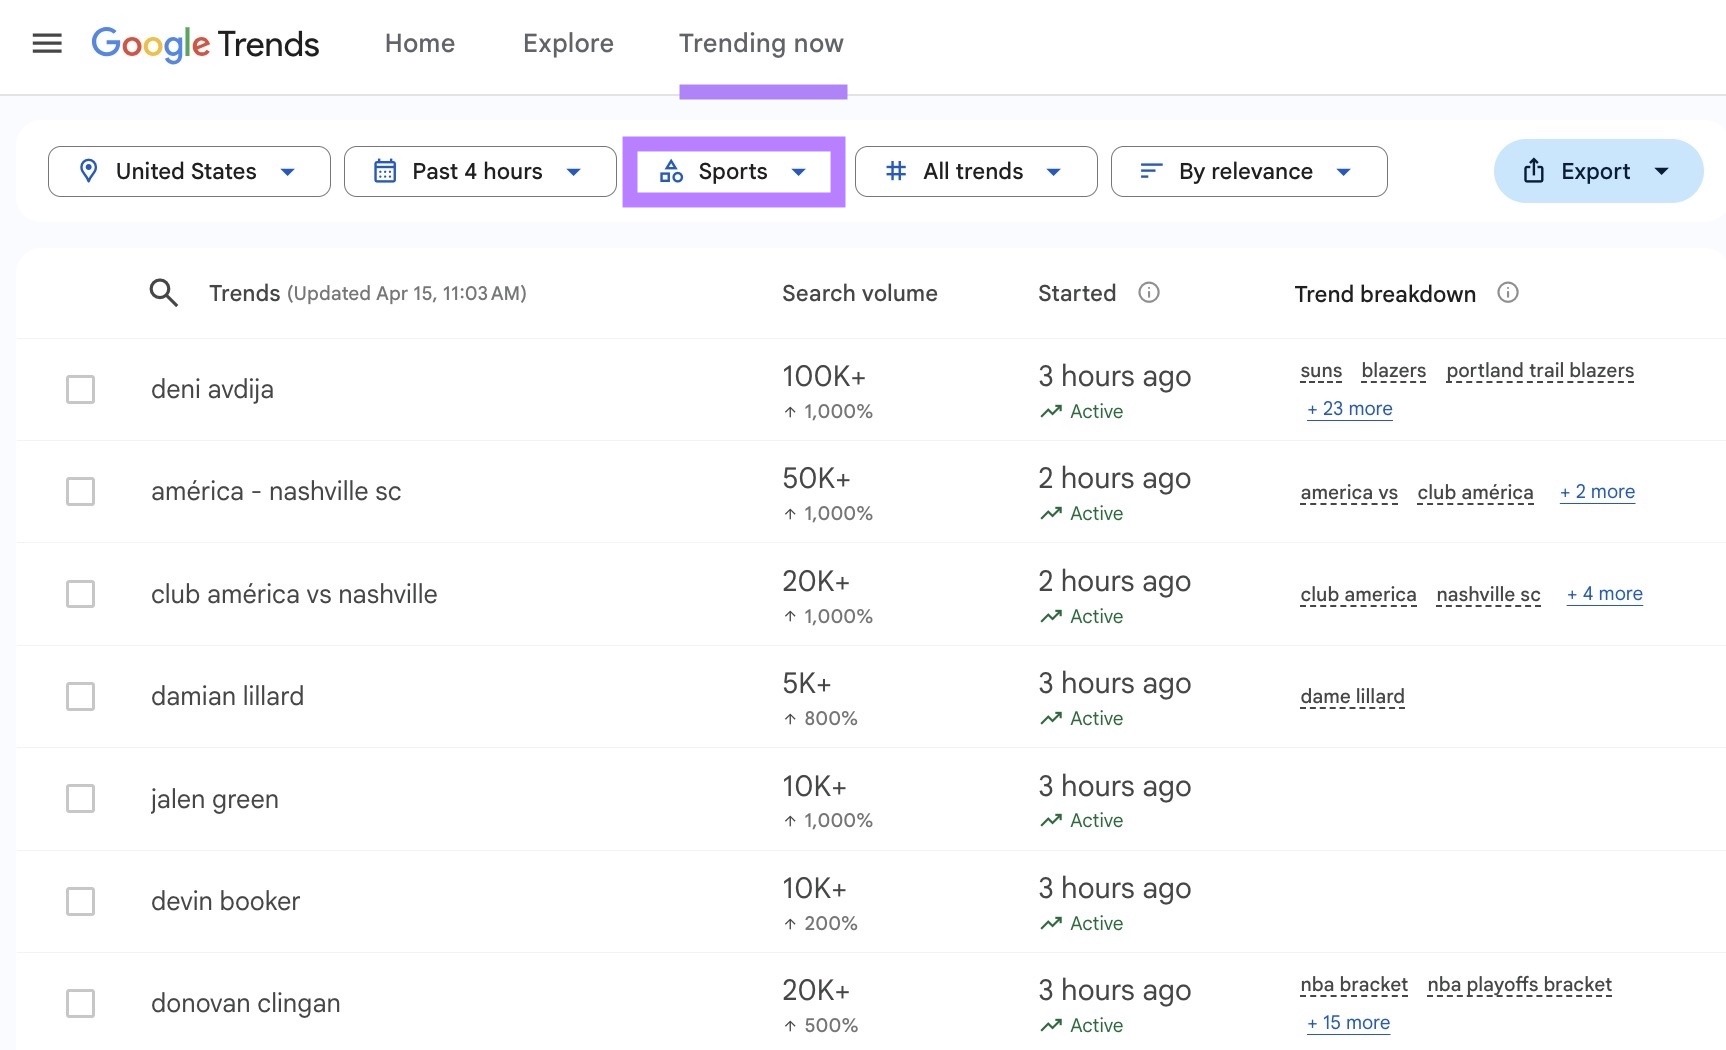
Task: Click the Google Trends logo
Action: [x=205, y=44]
